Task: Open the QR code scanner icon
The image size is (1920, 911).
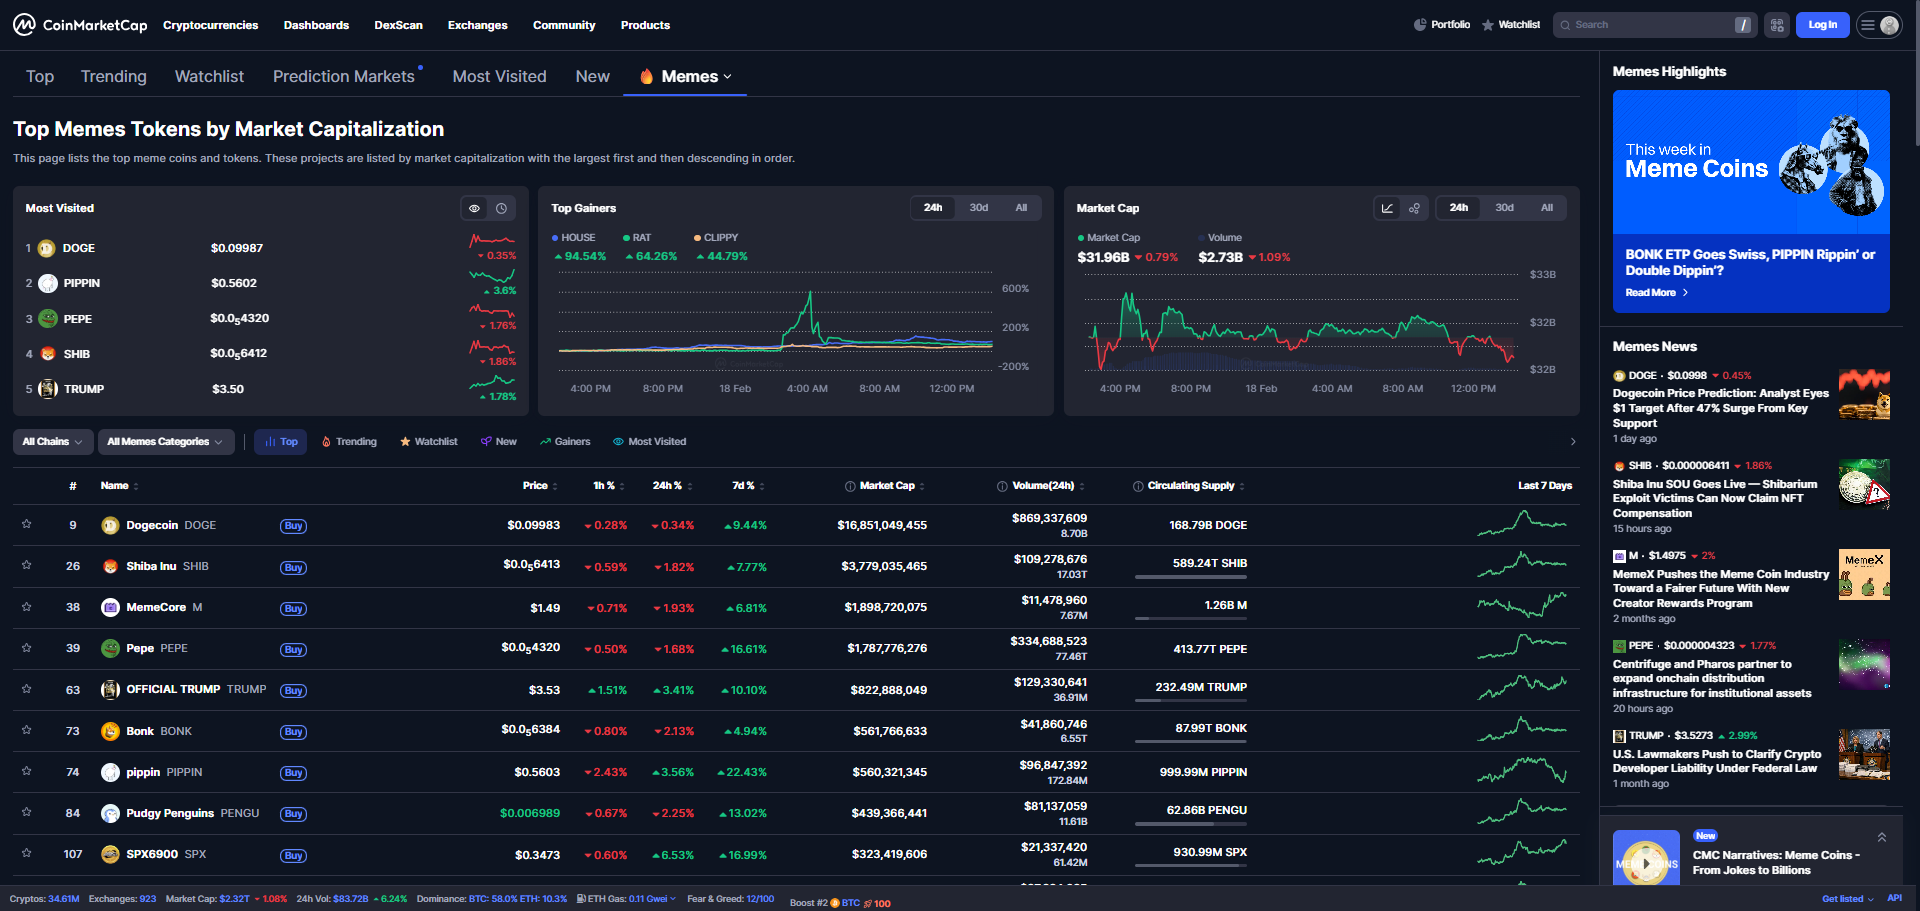Action: click(1777, 25)
